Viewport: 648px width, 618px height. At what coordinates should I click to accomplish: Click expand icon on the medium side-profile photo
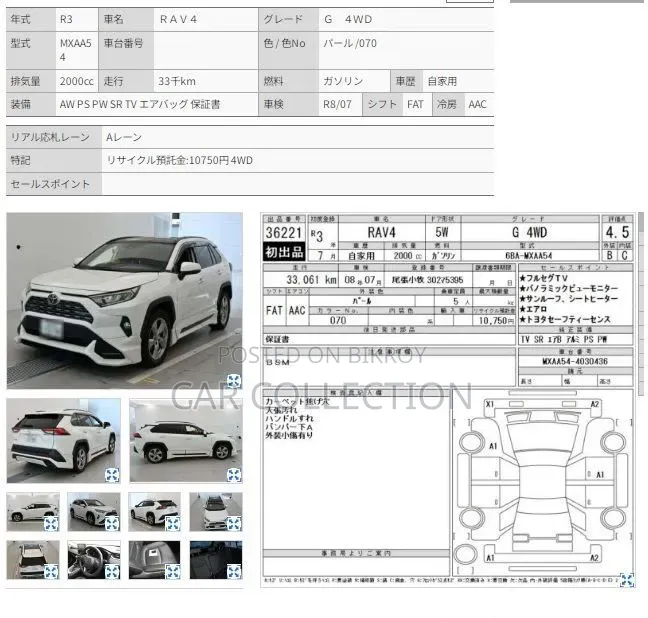[x=234, y=475]
